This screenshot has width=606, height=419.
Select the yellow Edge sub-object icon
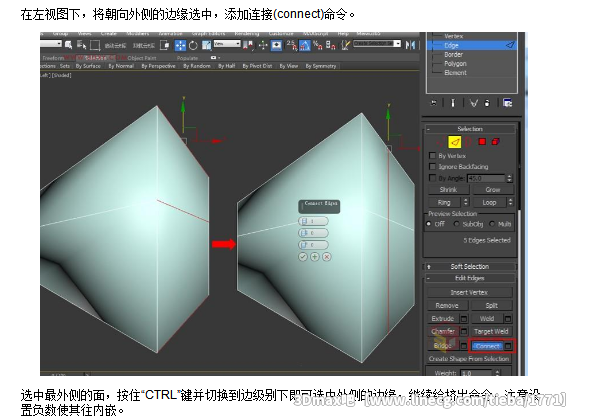click(455, 142)
